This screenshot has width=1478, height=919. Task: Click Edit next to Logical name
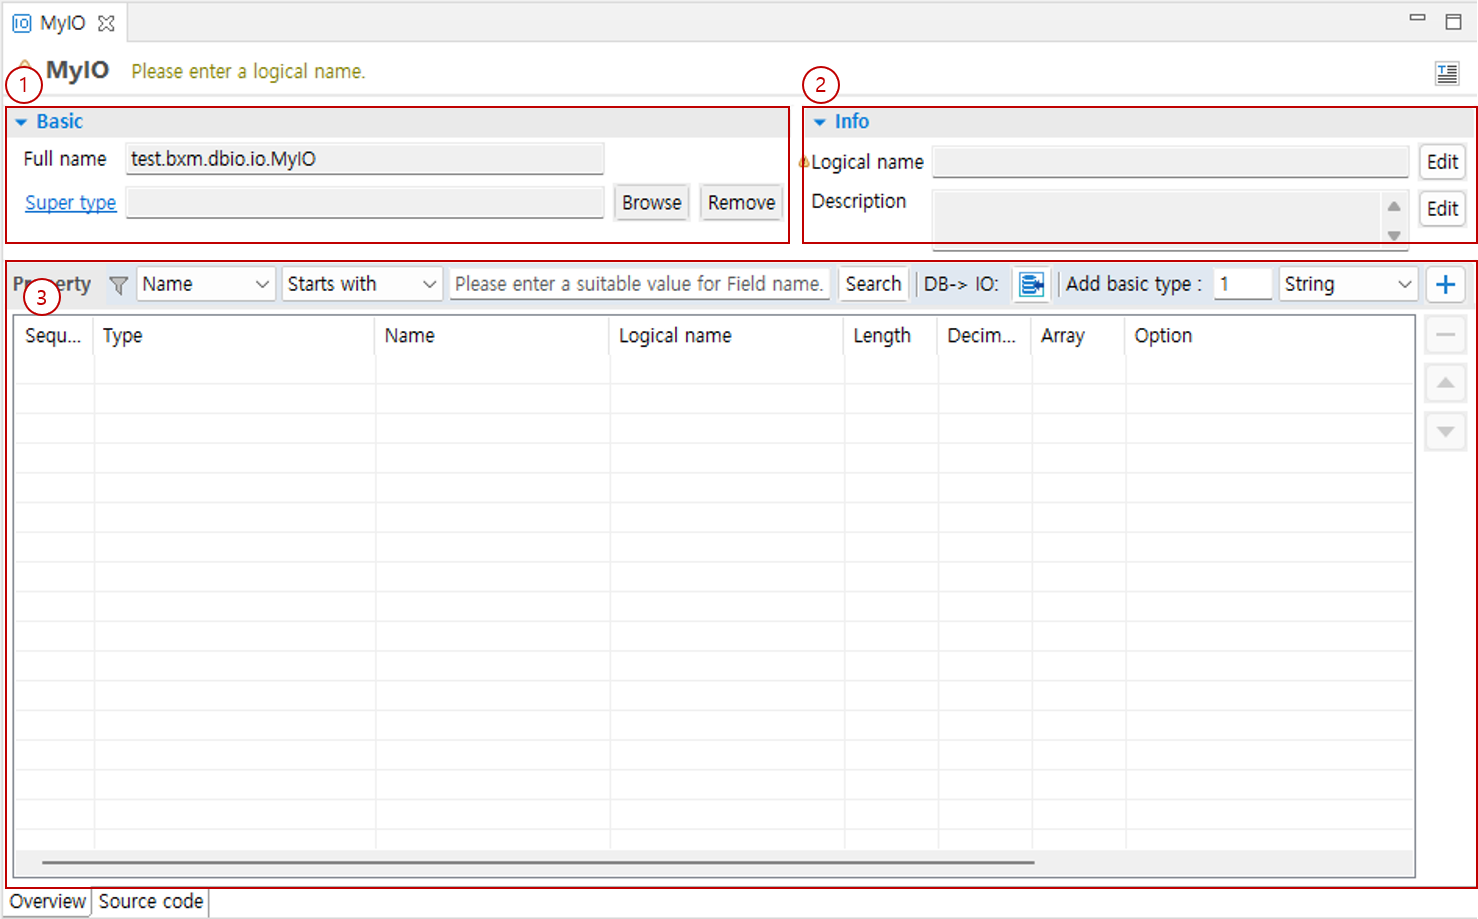1441,162
